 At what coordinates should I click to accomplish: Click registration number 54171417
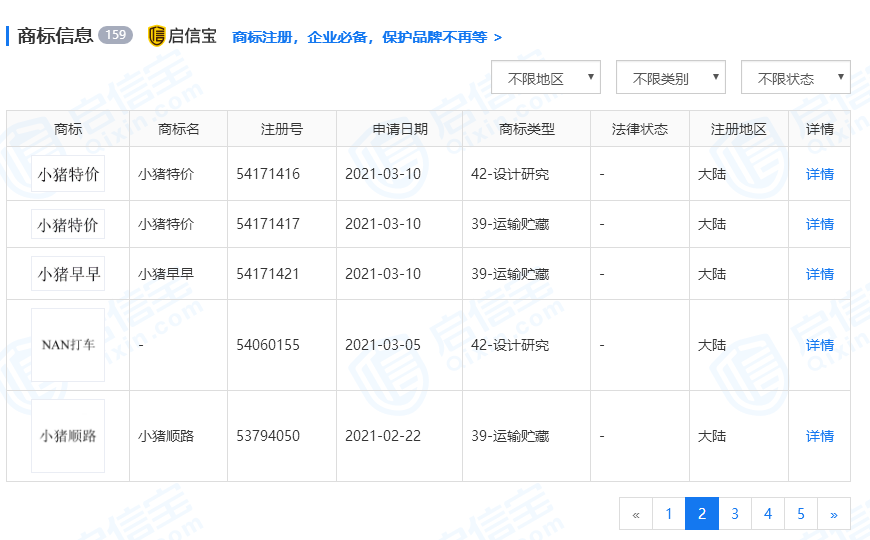click(x=268, y=224)
